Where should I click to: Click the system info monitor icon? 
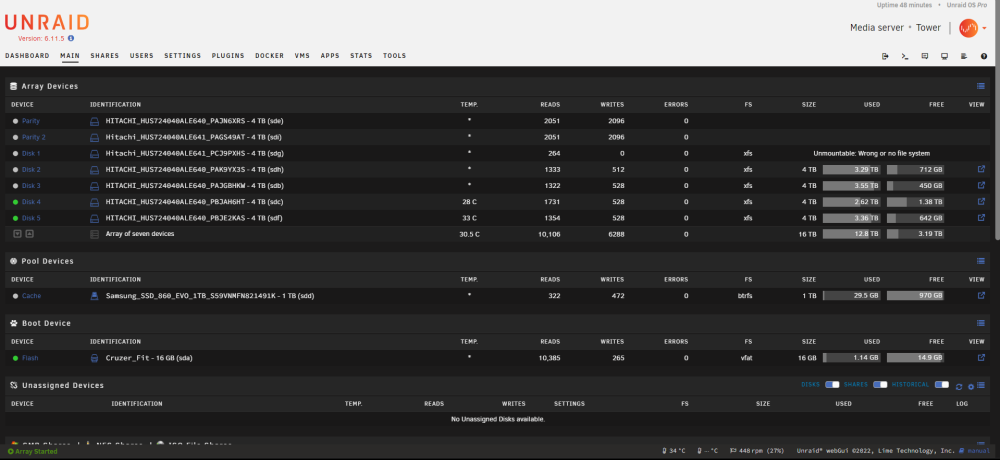tap(945, 56)
